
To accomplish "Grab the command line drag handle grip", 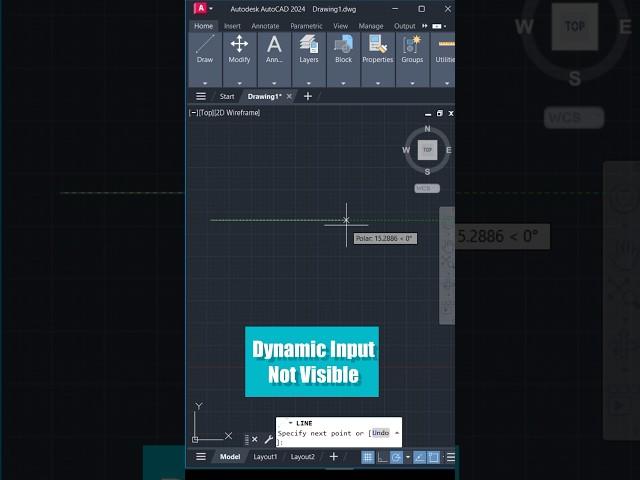I will [x=247, y=440].
